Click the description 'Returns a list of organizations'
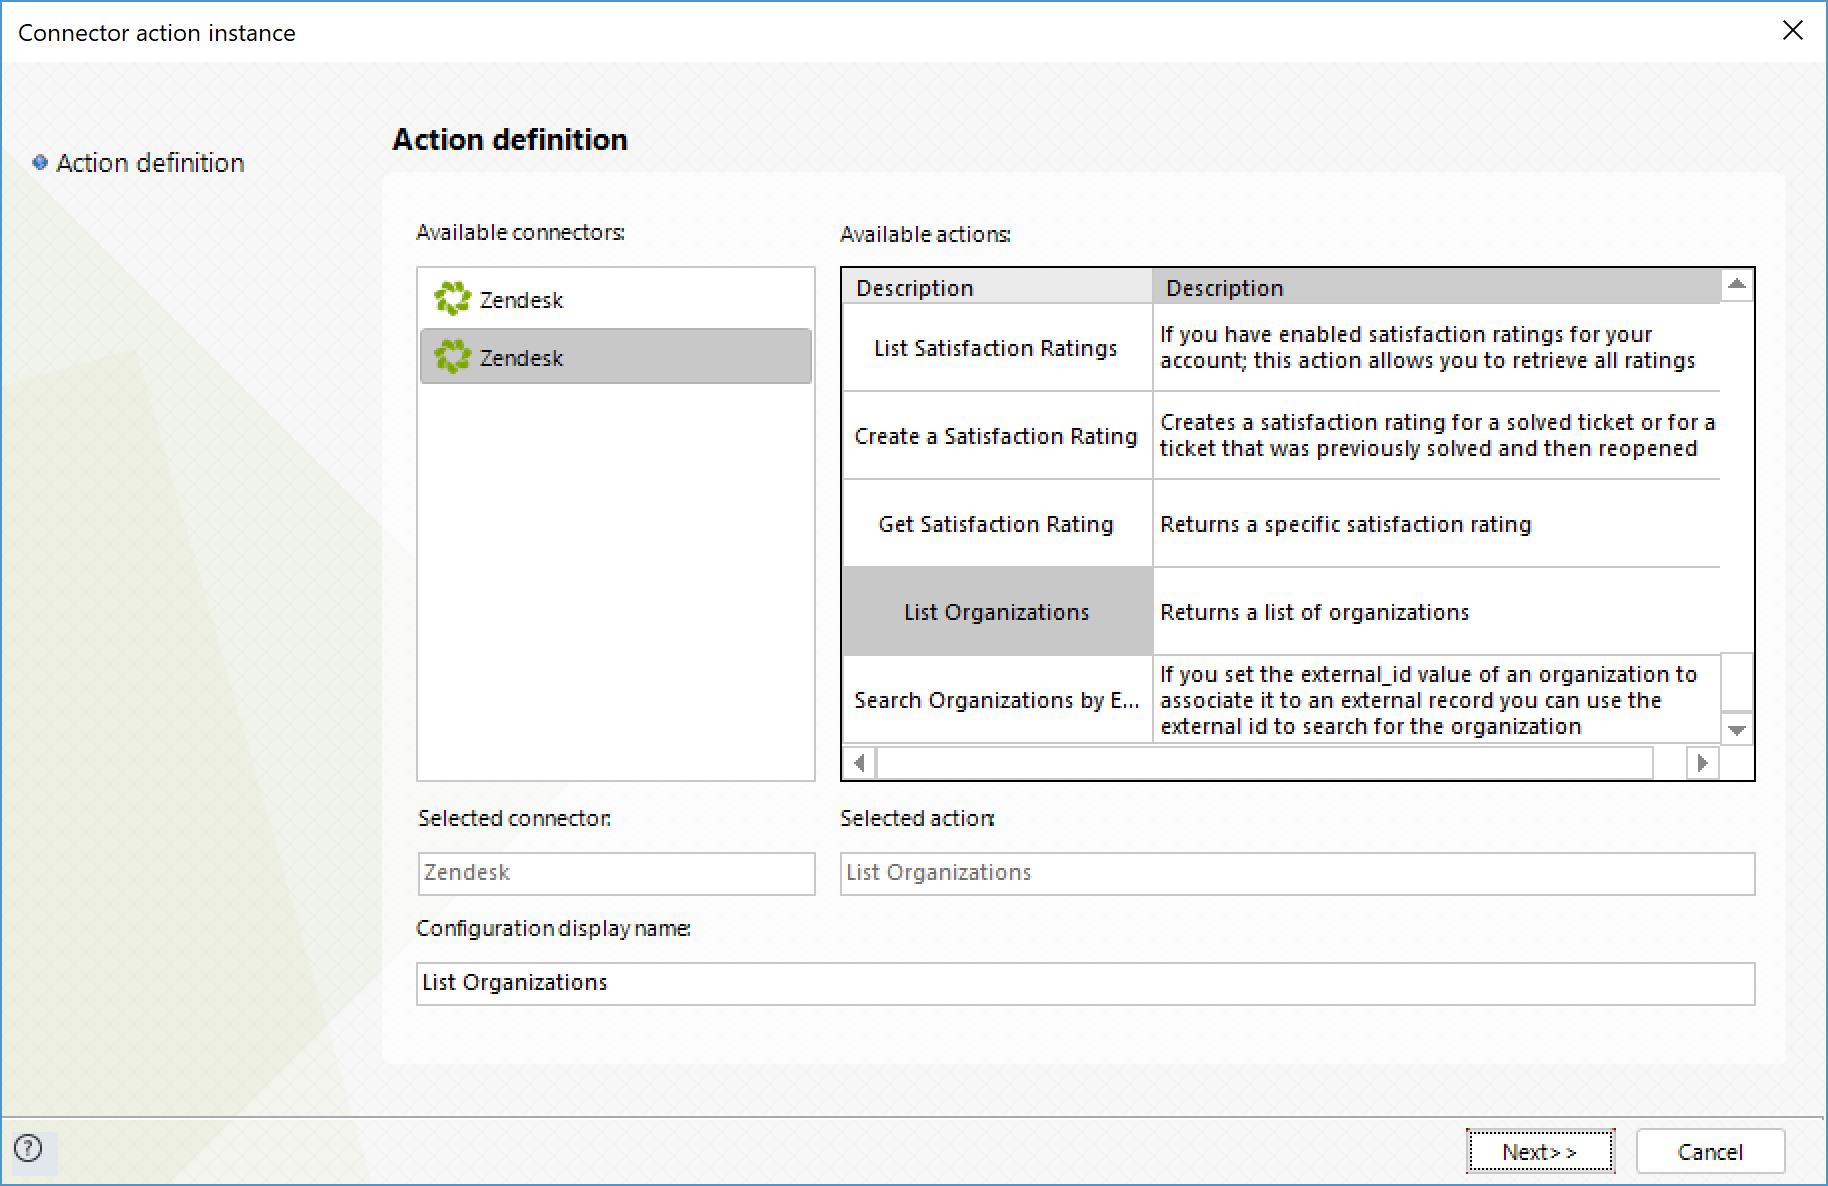This screenshot has width=1828, height=1186. pos(1314,612)
